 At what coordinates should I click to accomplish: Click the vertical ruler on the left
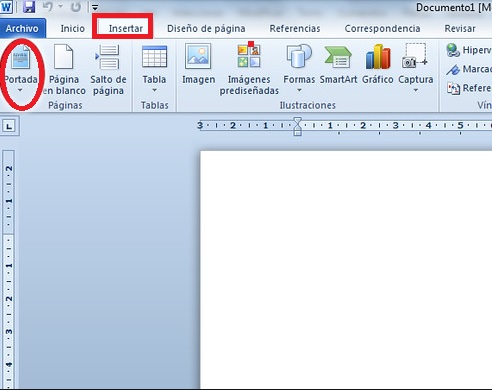(x=9, y=269)
